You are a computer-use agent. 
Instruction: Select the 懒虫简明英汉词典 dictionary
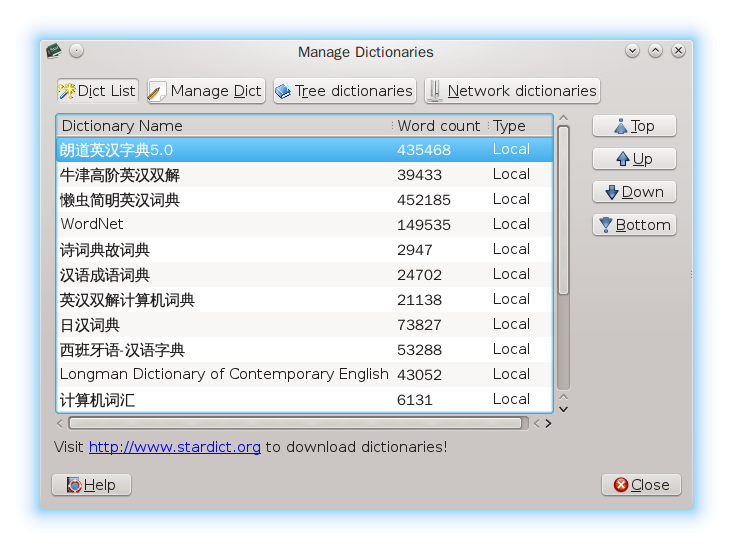coord(304,200)
